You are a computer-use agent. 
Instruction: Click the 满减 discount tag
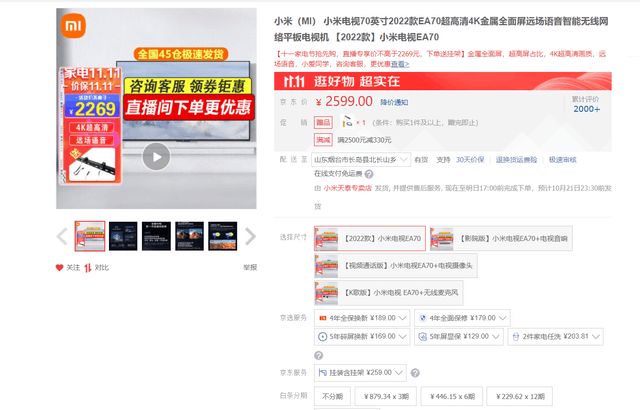323,140
